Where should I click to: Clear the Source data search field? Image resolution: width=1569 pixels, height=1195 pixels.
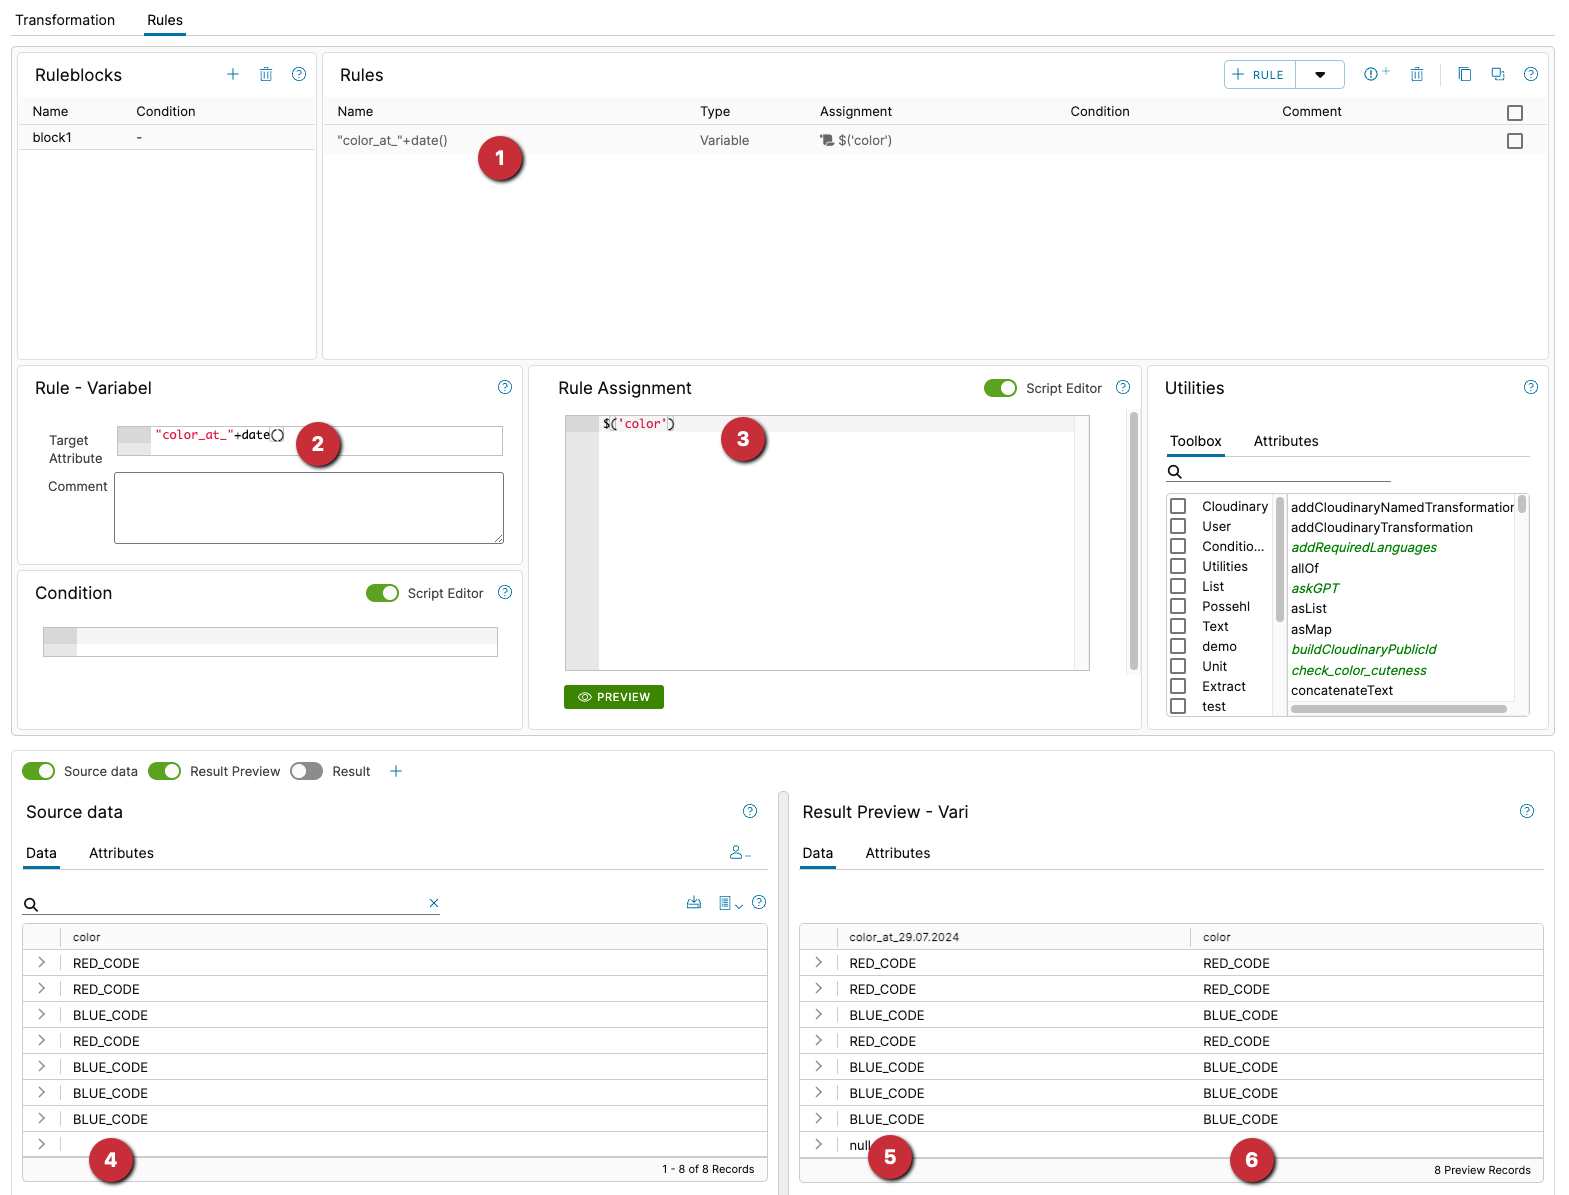(x=434, y=903)
